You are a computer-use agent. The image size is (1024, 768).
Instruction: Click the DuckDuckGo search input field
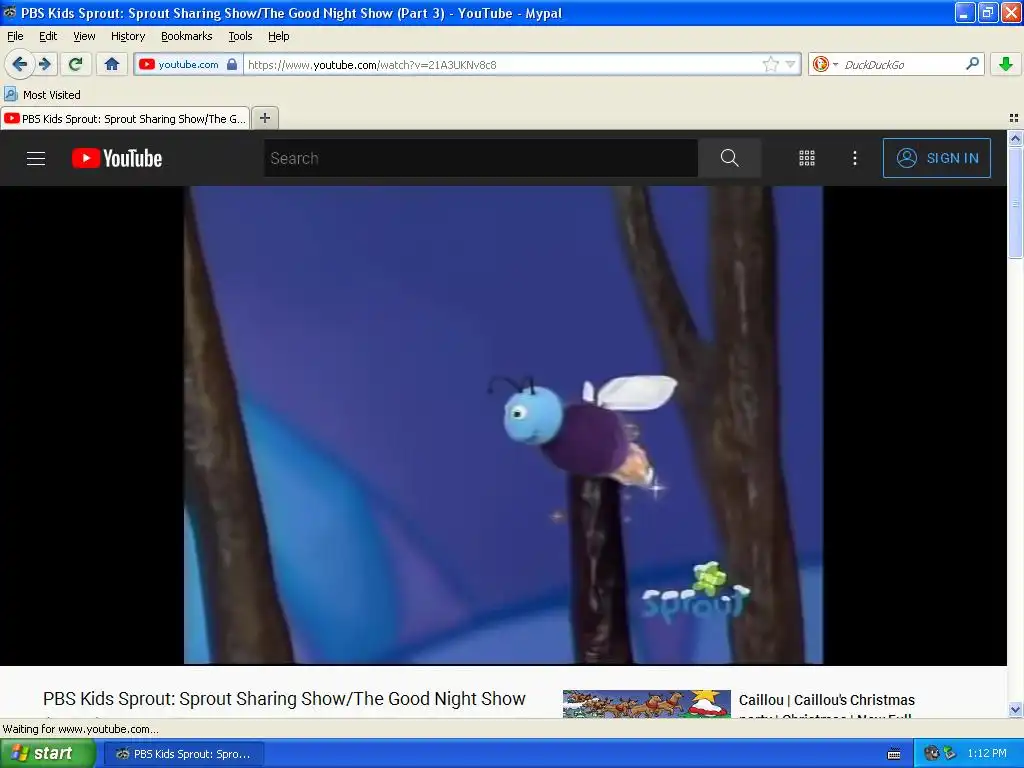click(901, 64)
